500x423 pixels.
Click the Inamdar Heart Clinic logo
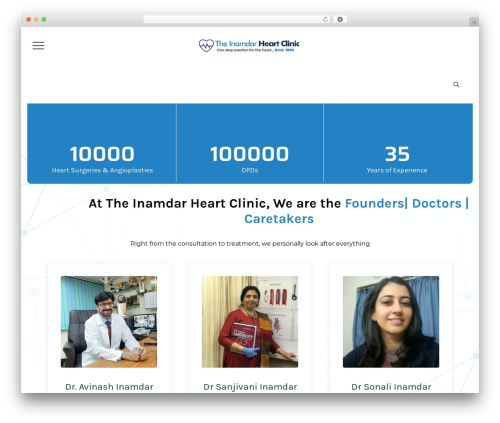pos(249,45)
